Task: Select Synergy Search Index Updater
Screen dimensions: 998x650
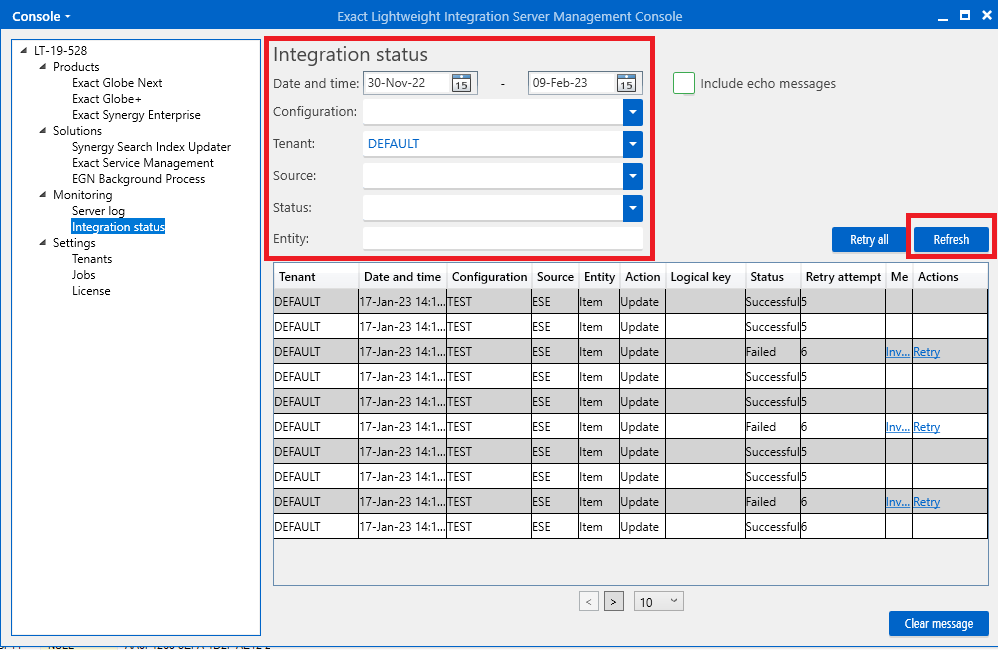Action: point(151,147)
